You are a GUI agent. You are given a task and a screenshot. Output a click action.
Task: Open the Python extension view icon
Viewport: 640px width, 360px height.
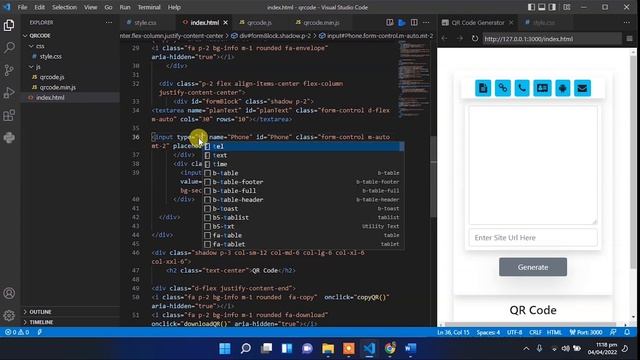(9, 138)
